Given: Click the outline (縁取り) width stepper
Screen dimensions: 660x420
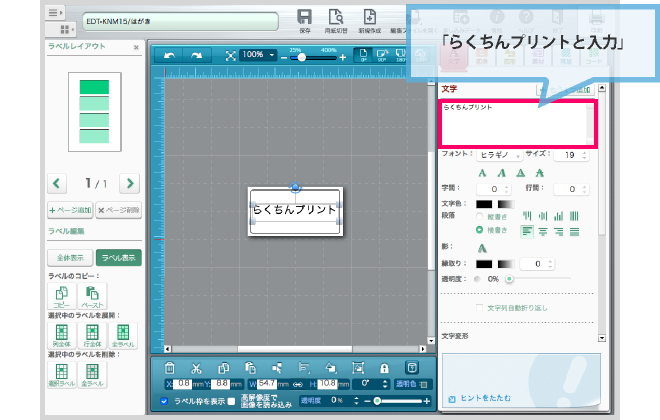Looking at the screenshot, I should coord(550,264).
